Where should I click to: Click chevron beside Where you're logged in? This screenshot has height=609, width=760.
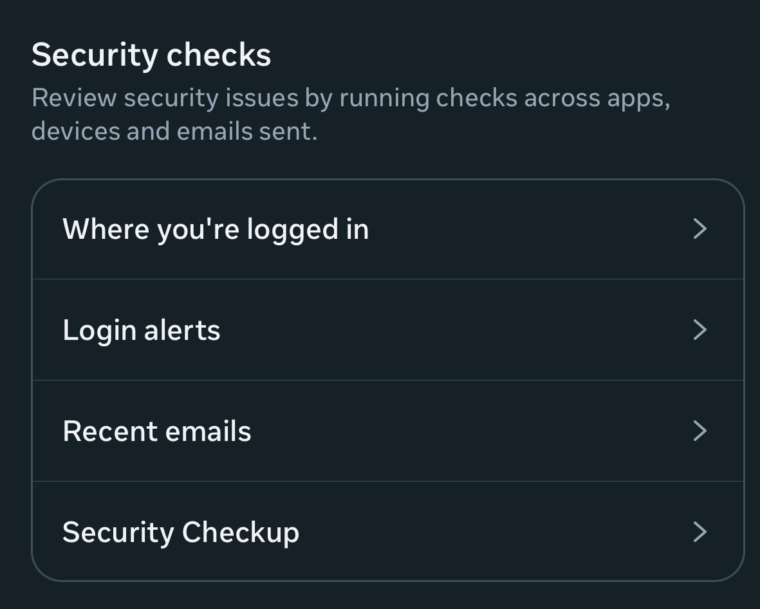tap(700, 229)
